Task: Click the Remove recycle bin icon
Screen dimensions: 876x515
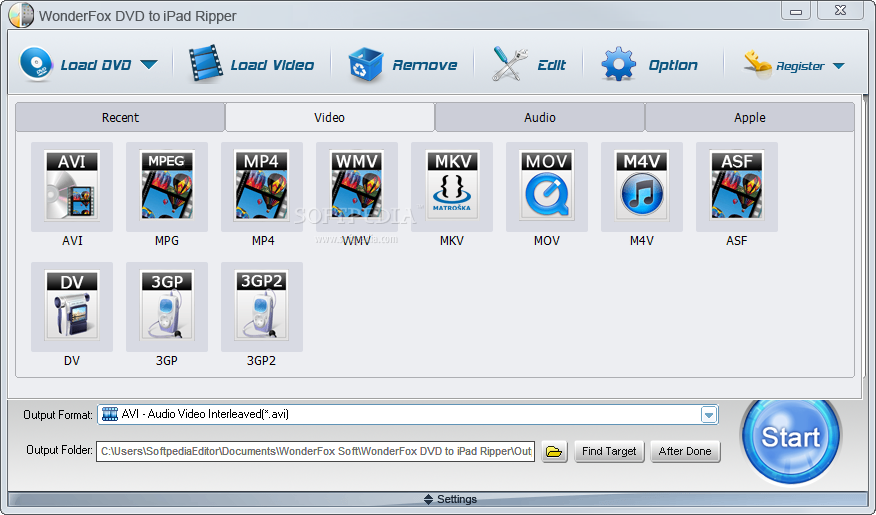Action: (x=365, y=64)
